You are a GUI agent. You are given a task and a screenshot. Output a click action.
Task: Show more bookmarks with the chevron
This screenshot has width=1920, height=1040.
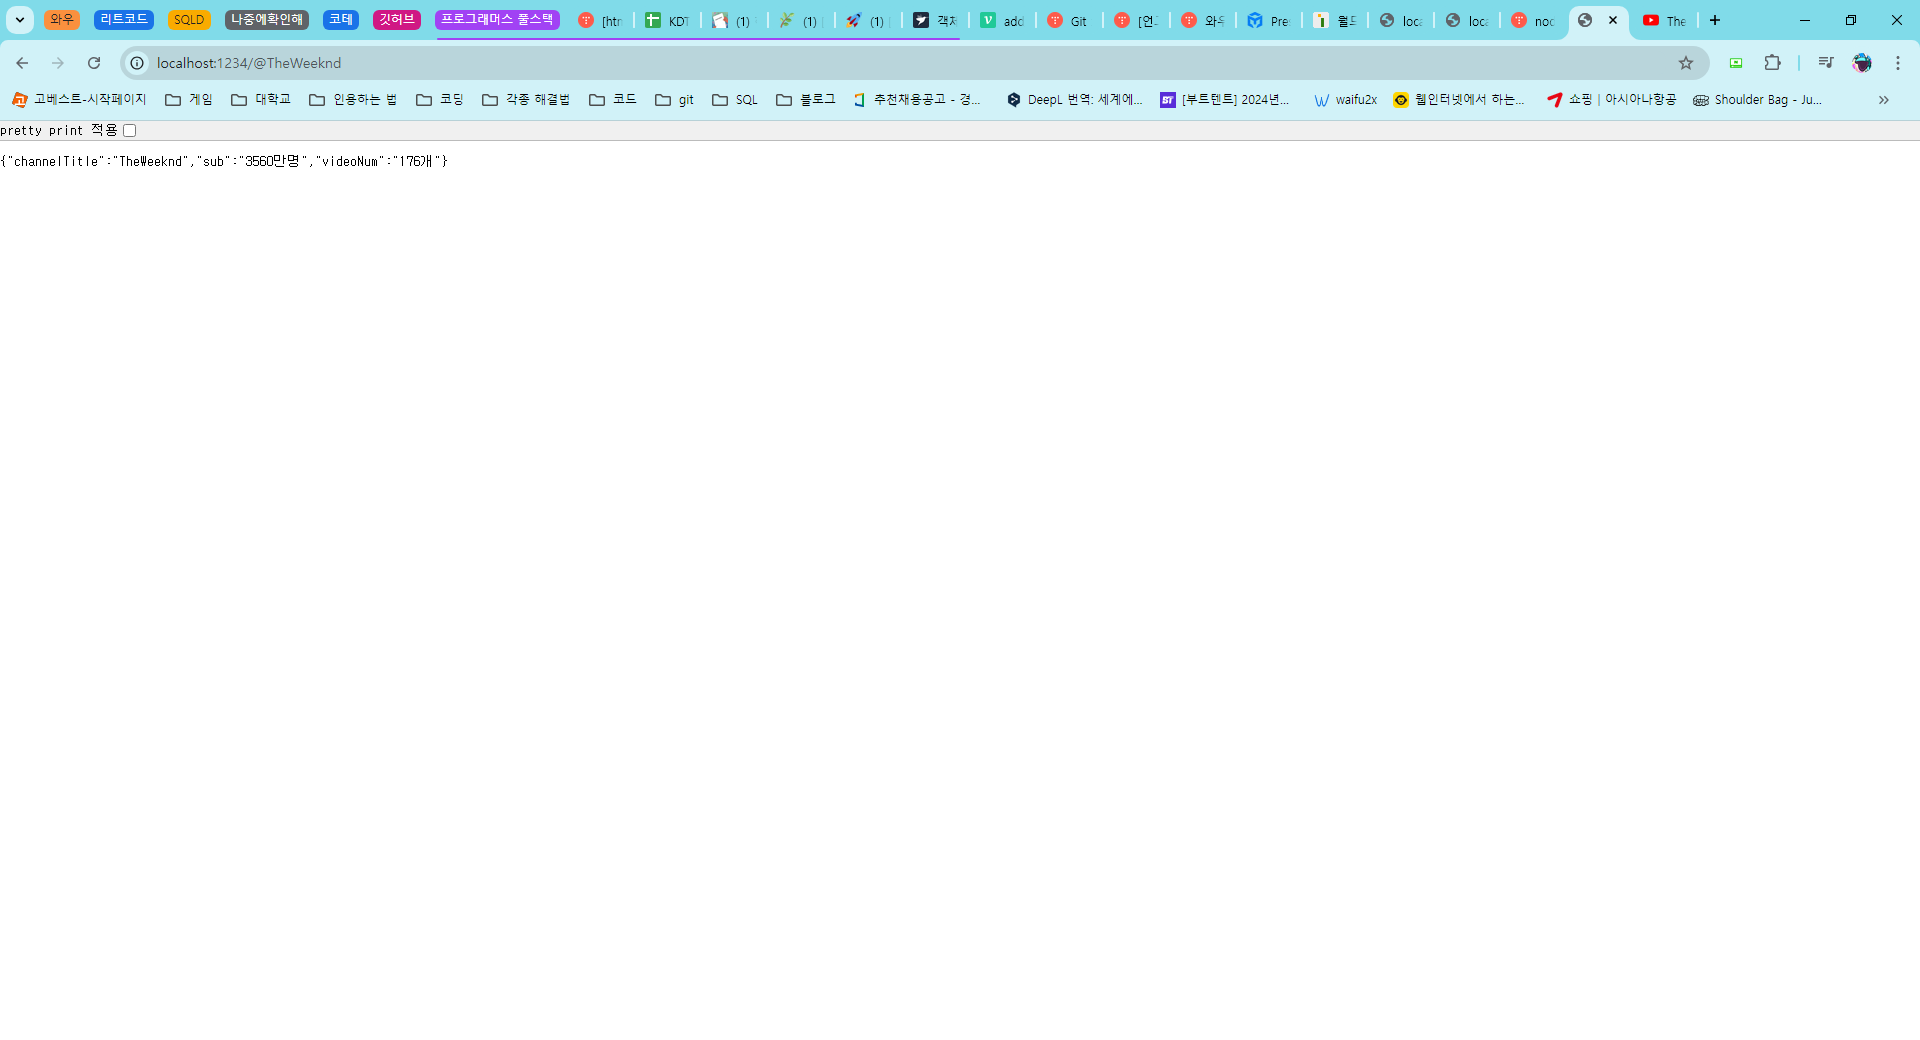tap(1883, 100)
